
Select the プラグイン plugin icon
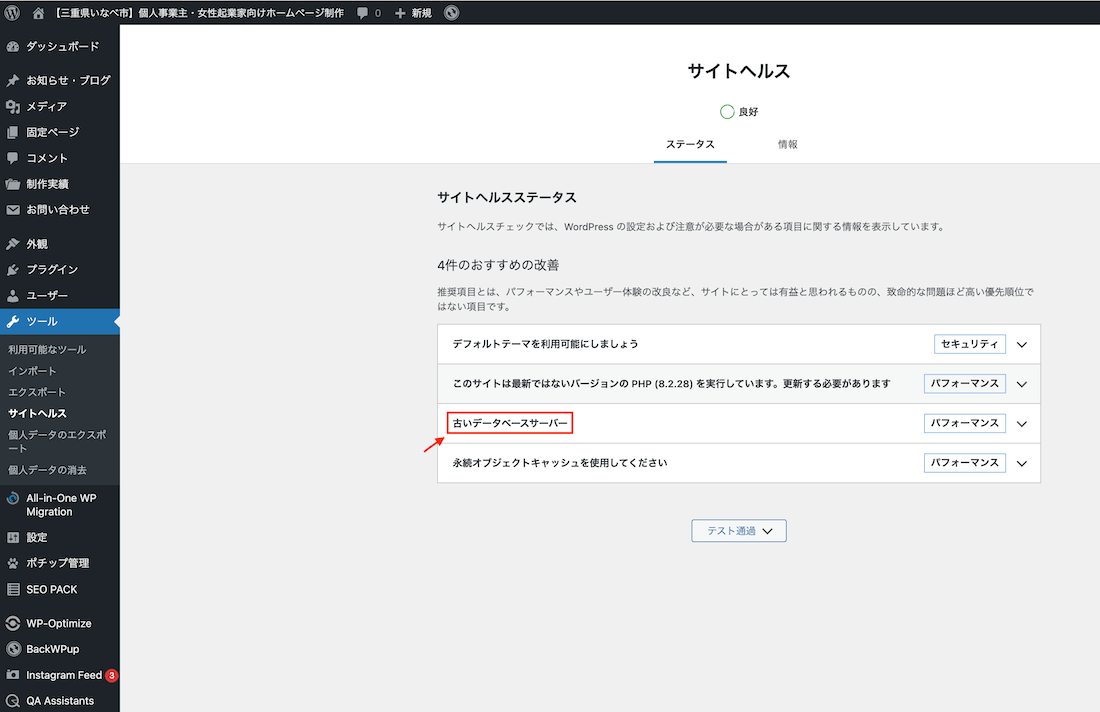click(12, 269)
